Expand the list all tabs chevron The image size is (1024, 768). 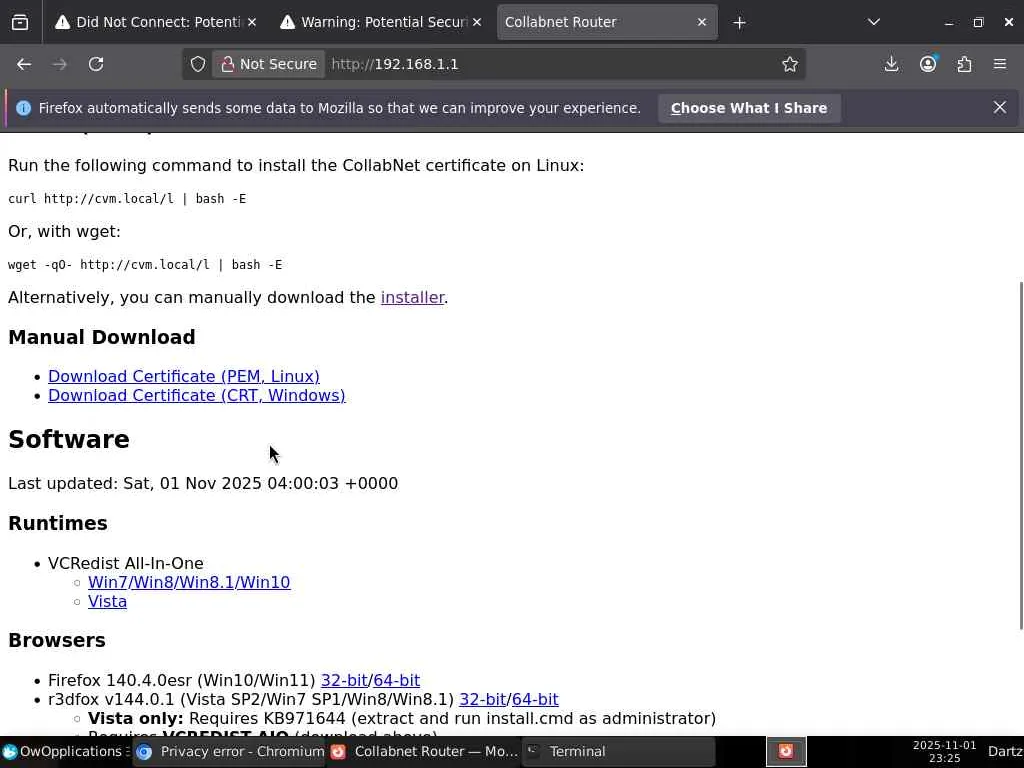point(874,22)
